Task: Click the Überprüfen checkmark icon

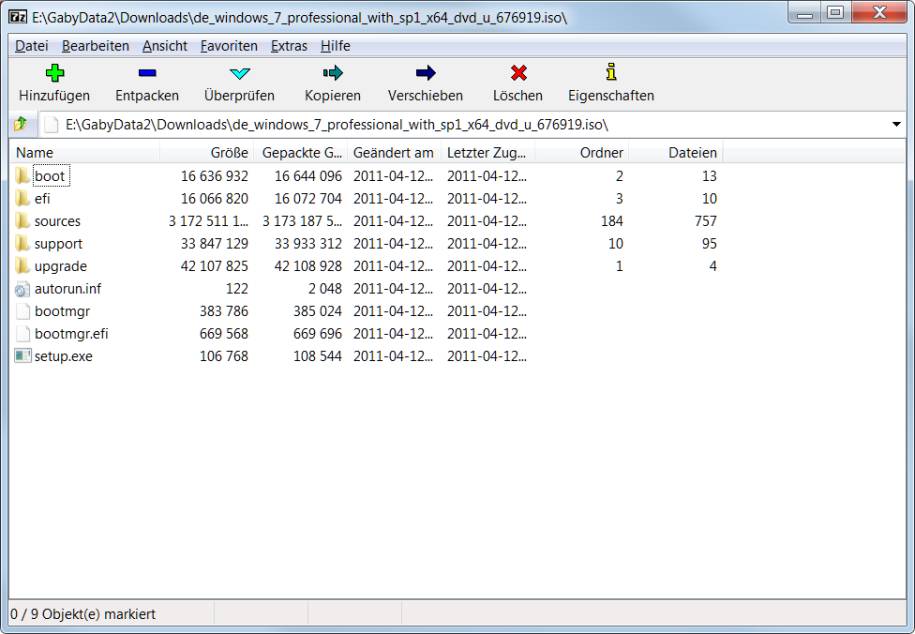Action: click(x=240, y=73)
